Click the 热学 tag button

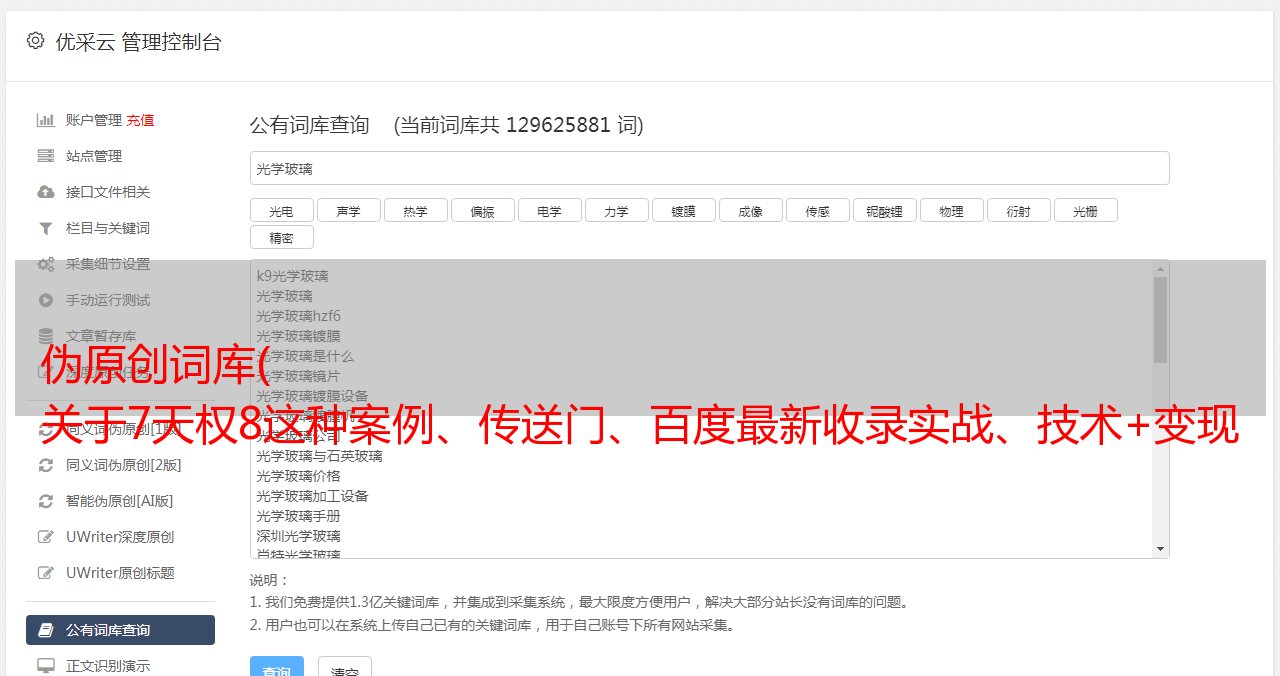click(415, 210)
